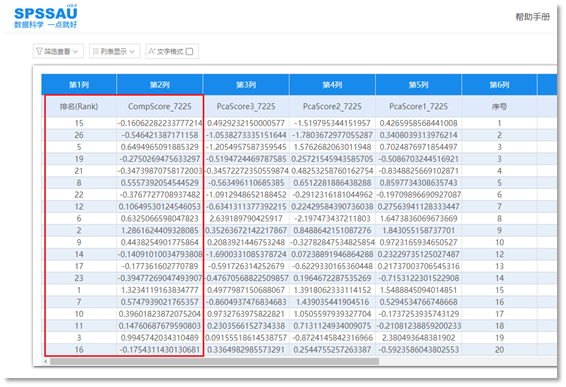Screen dimensions: 566x387
Task: Click 序号 cell 10
Action: (x=499, y=242)
